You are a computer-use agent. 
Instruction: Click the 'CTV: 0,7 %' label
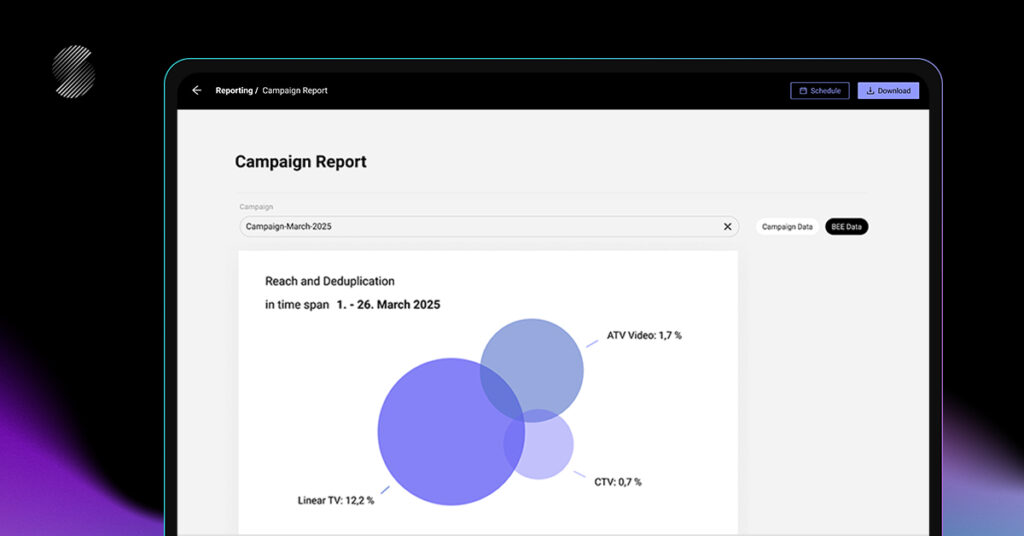[x=618, y=482]
